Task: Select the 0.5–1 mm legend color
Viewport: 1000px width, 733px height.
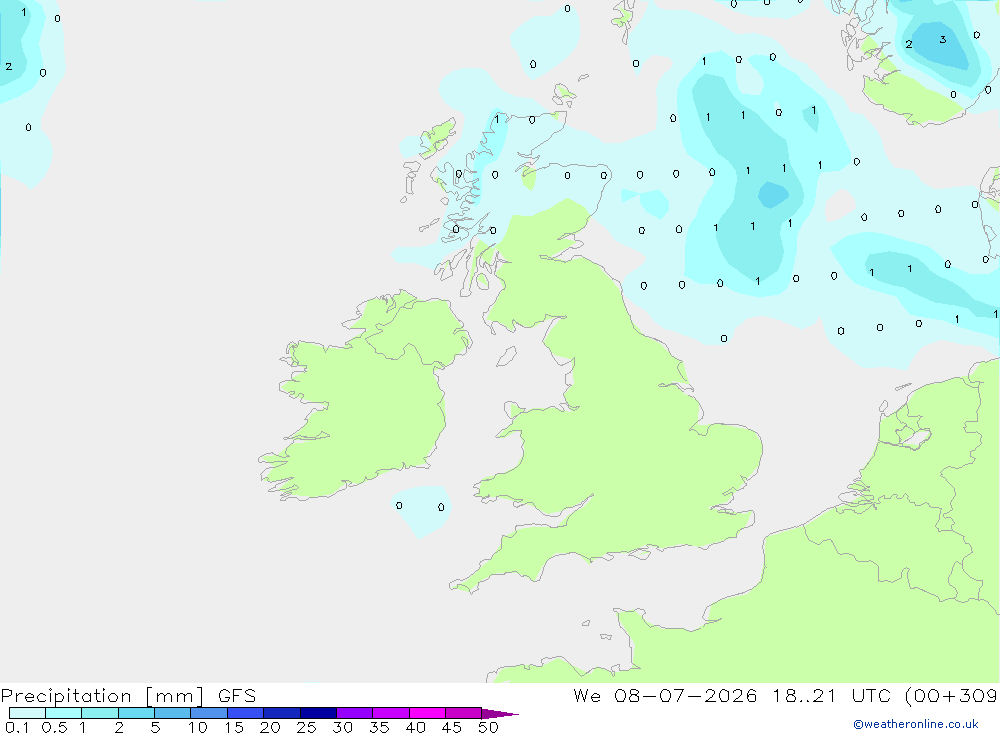Action: click(64, 713)
